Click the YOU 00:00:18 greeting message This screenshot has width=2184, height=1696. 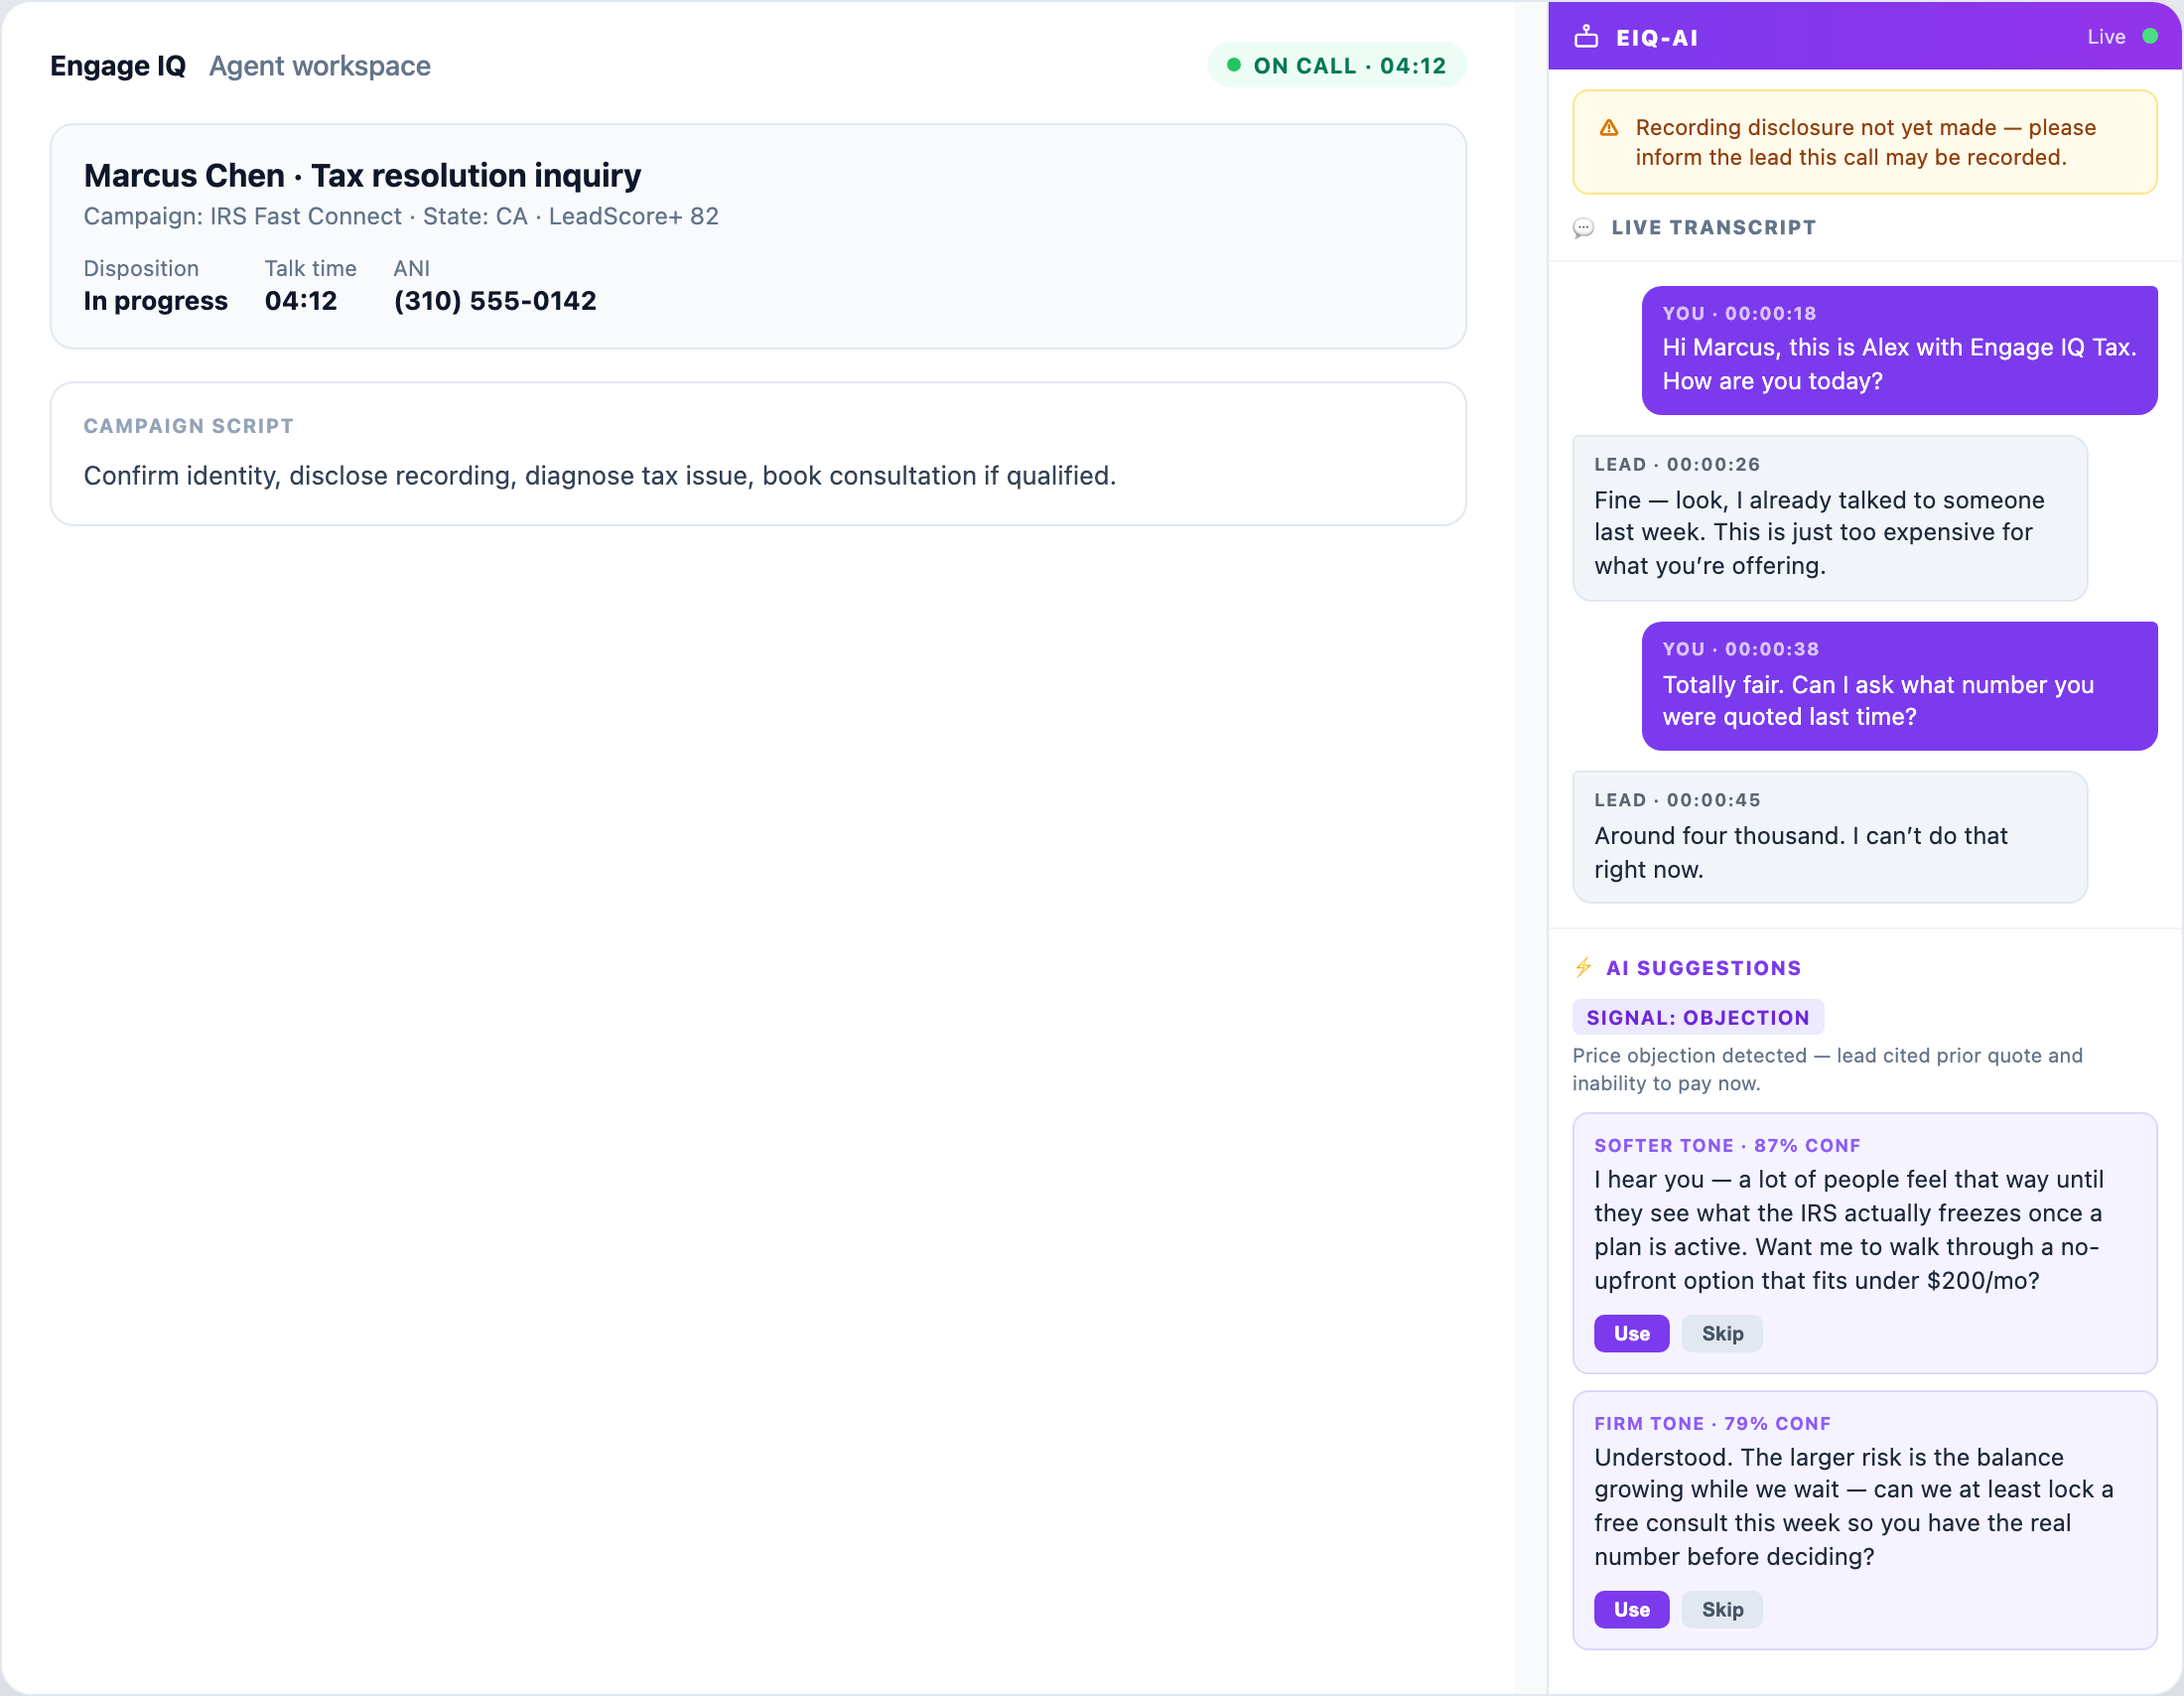[1900, 350]
